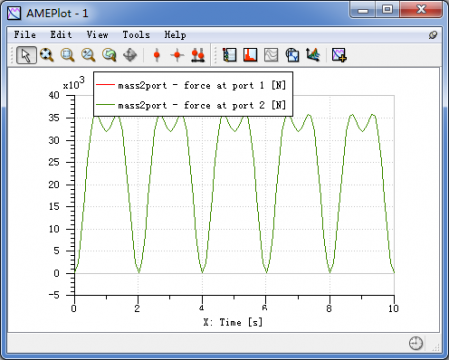Click the red histogram plot icon
Screen dimensions: 449x360
(250, 55)
